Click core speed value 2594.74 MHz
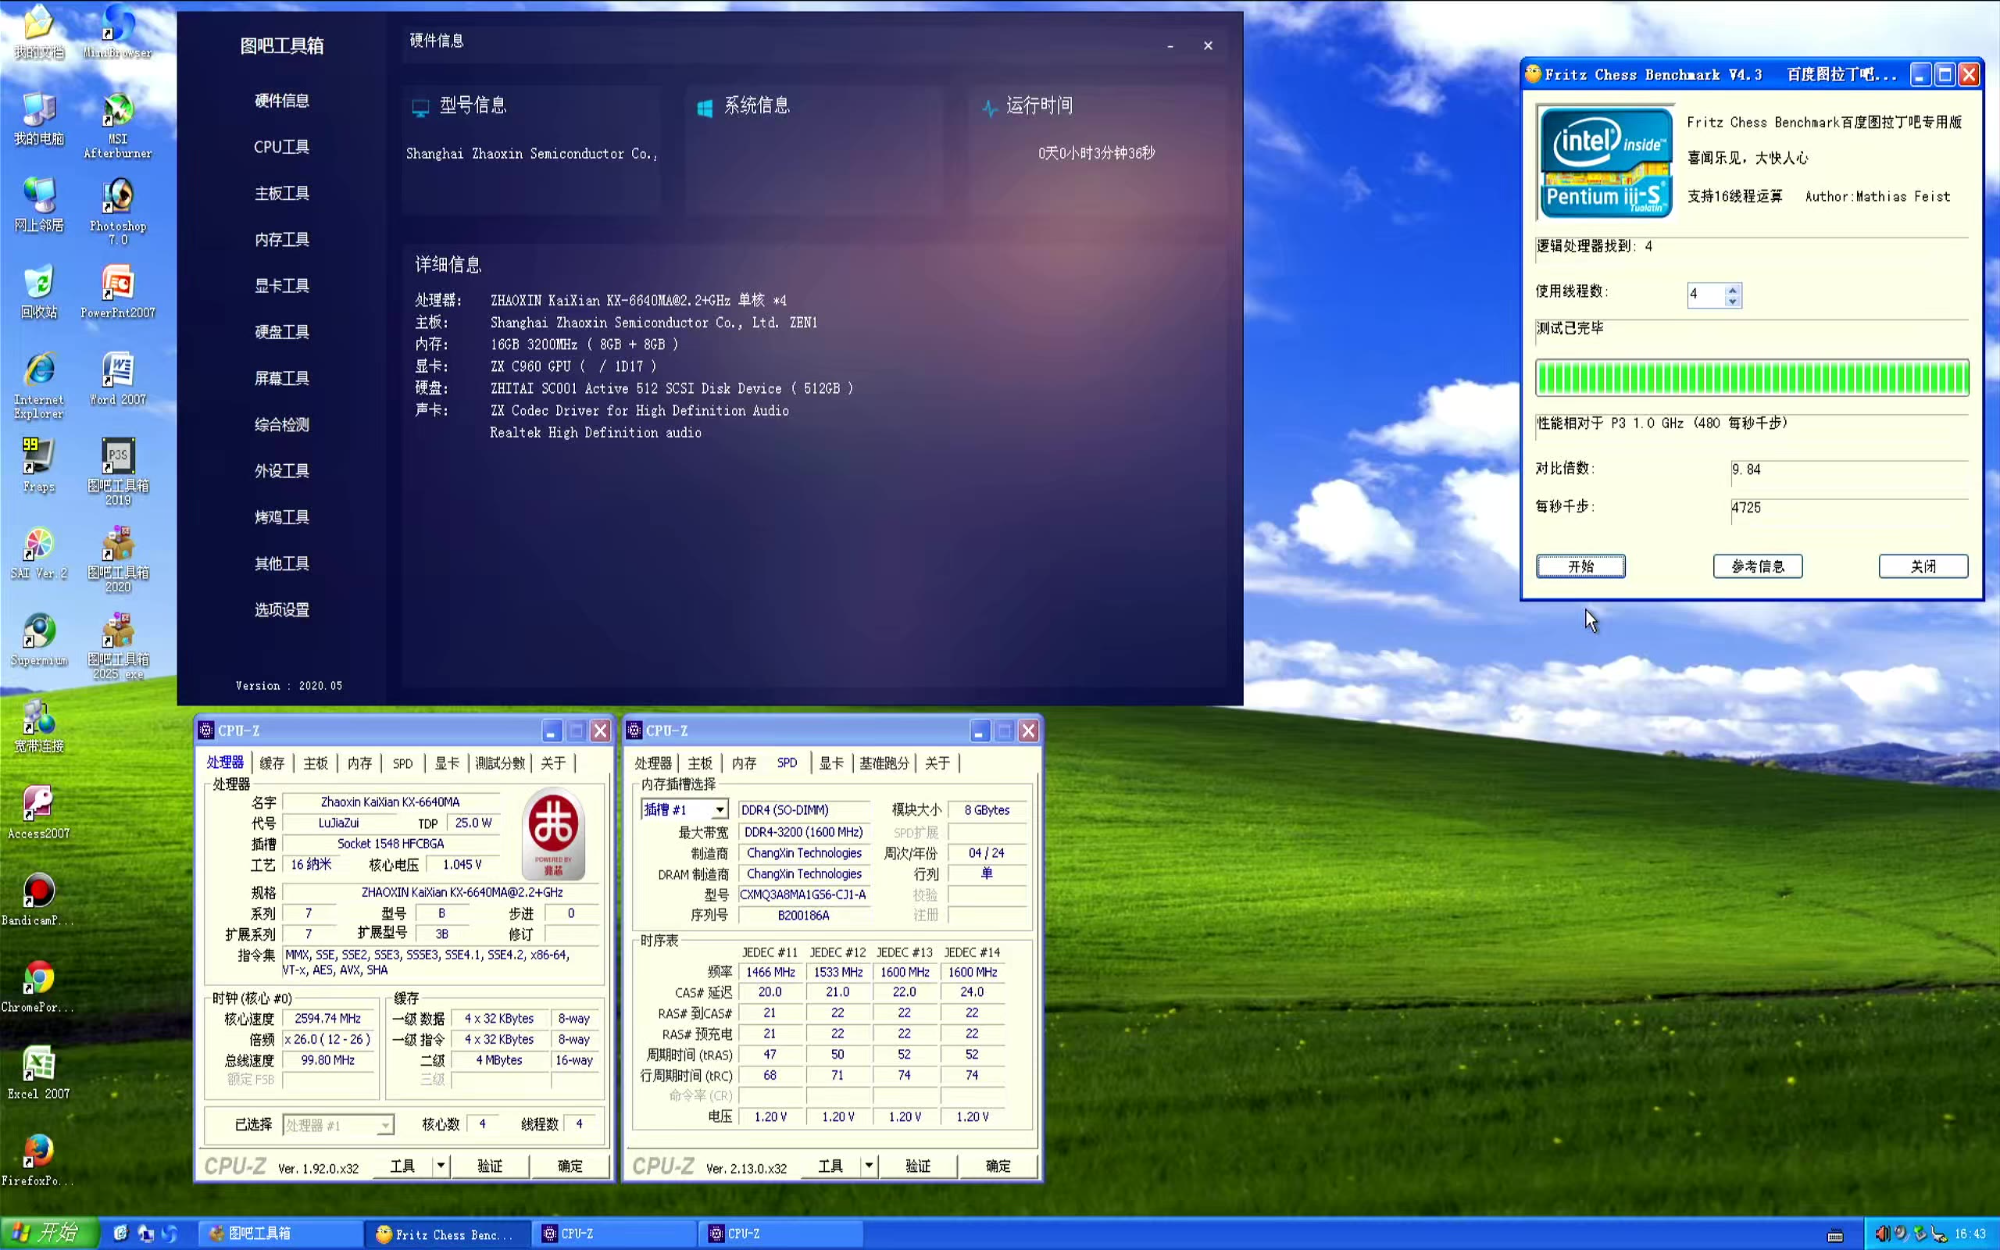Viewport: 2000px width, 1250px height. point(328,1019)
